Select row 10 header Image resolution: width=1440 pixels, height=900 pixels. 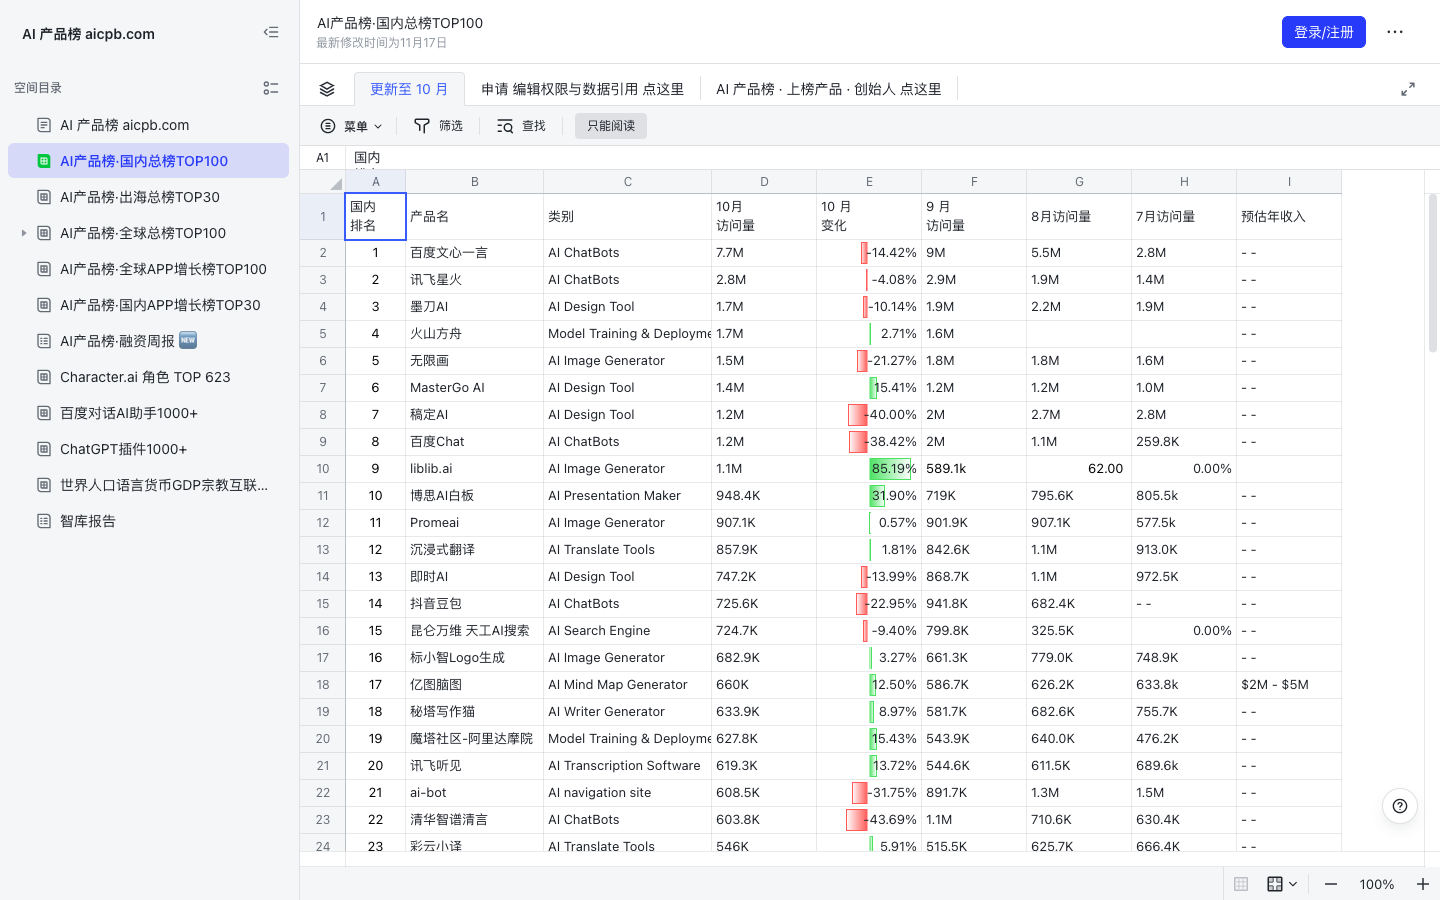tap(323, 469)
